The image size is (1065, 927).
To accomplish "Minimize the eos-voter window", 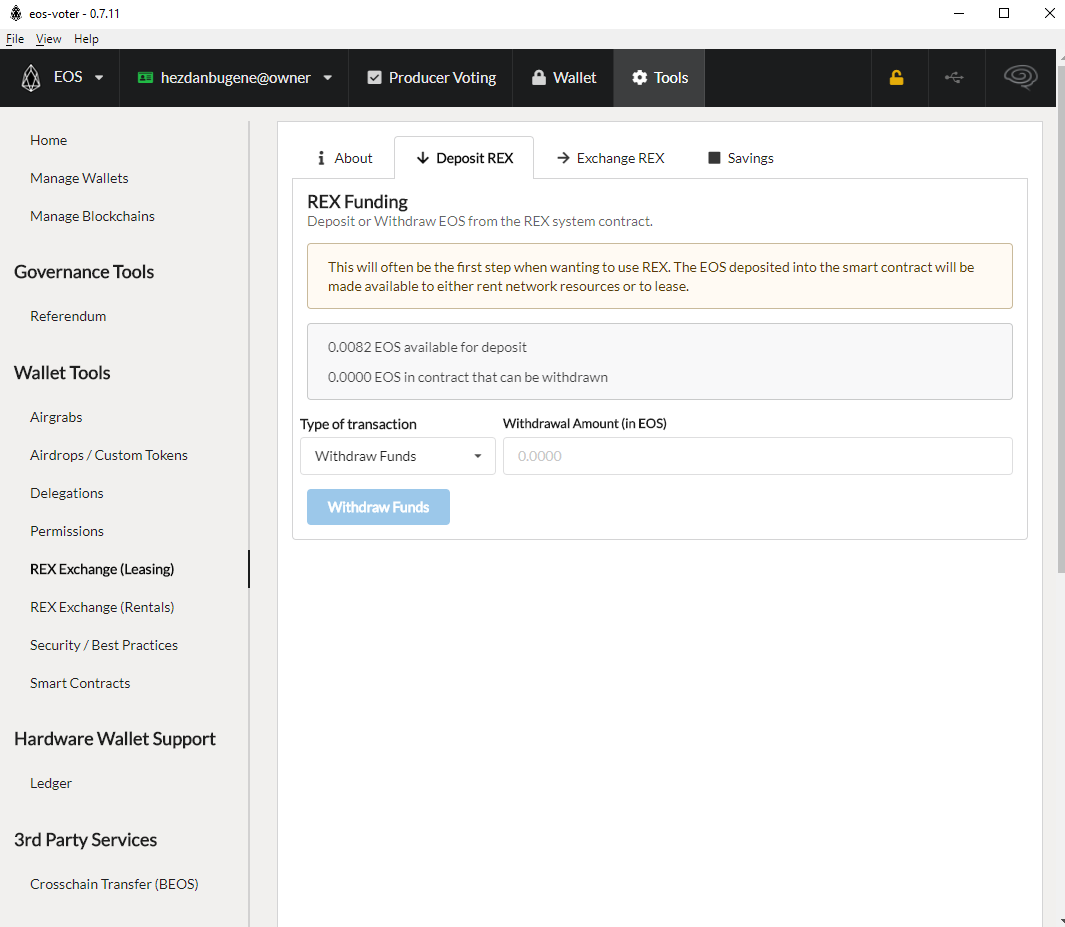I will [959, 13].
